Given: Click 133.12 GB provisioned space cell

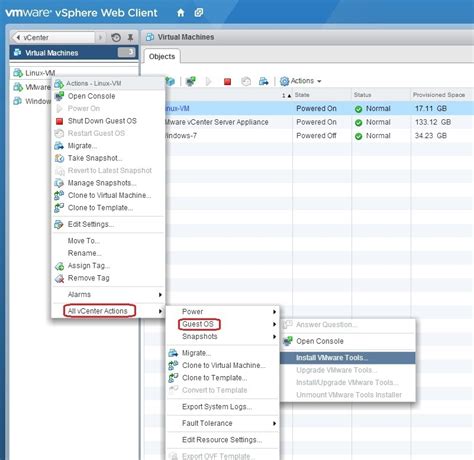Looking at the screenshot, I should (433, 122).
